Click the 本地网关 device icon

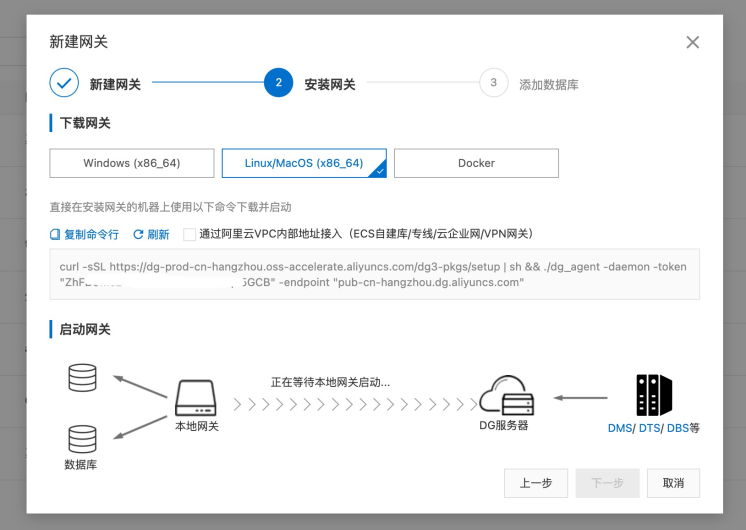tap(196, 398)
